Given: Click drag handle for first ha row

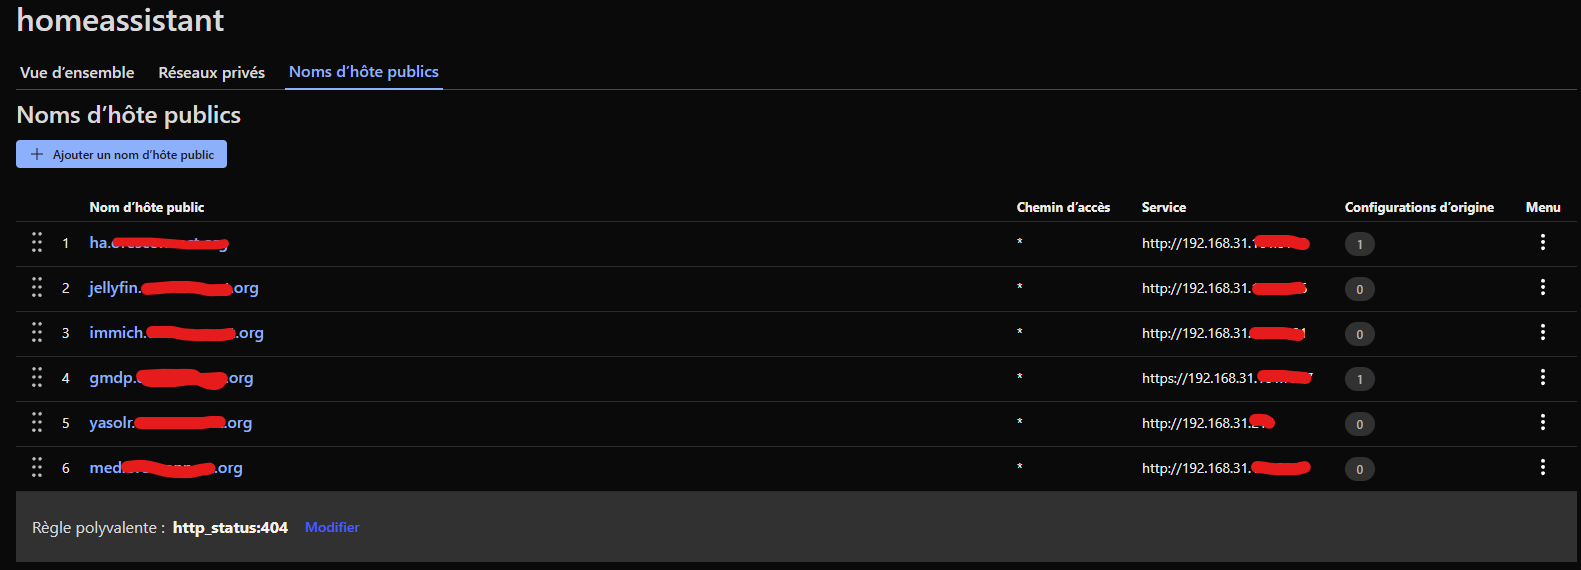Looking at the screenshot, I should click(x=37, y=243).
